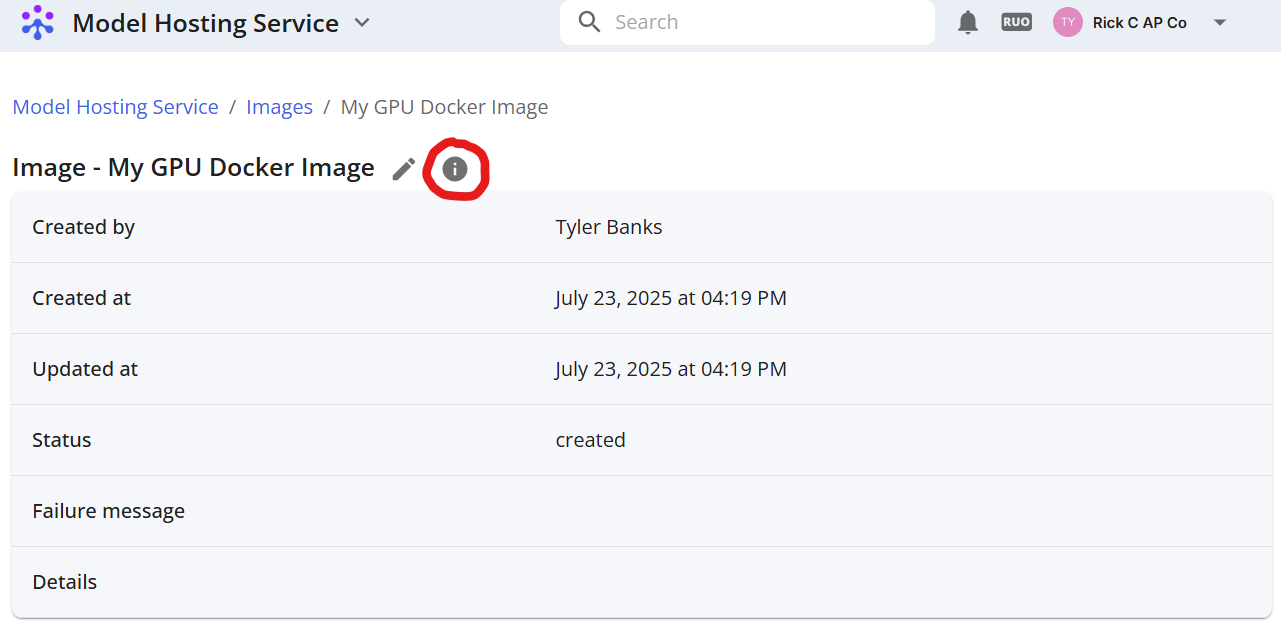Open the Rick C AP Co account dropdown arrow
Viewport: 1281px width, 632px height.
pyautogui.click(x=1220, y=22)
